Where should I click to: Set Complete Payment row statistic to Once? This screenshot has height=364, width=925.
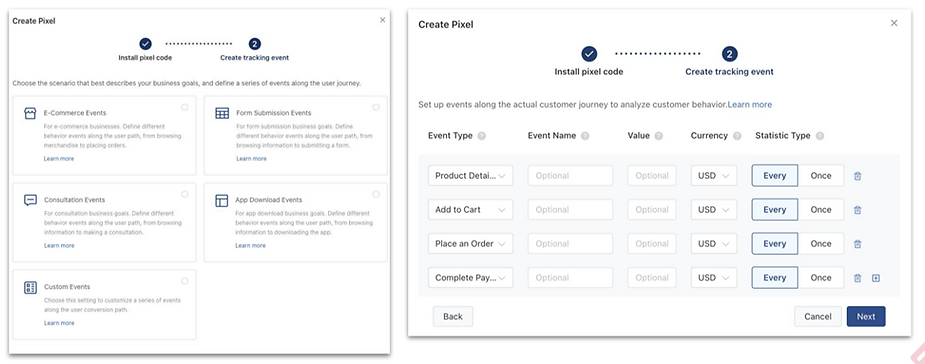(821, 278)
